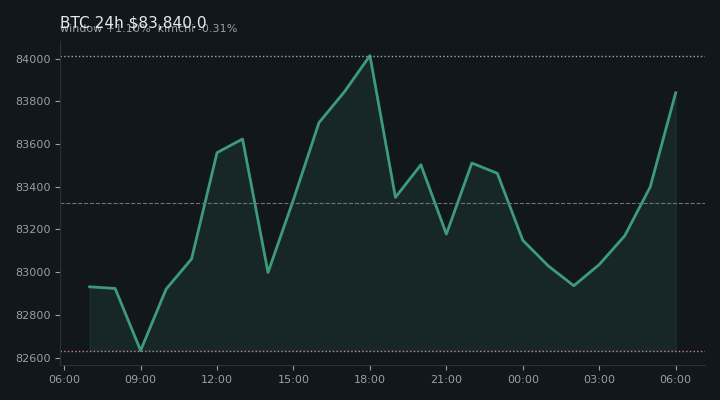Select the 83200 y-axis label

[x=33, y=229]
